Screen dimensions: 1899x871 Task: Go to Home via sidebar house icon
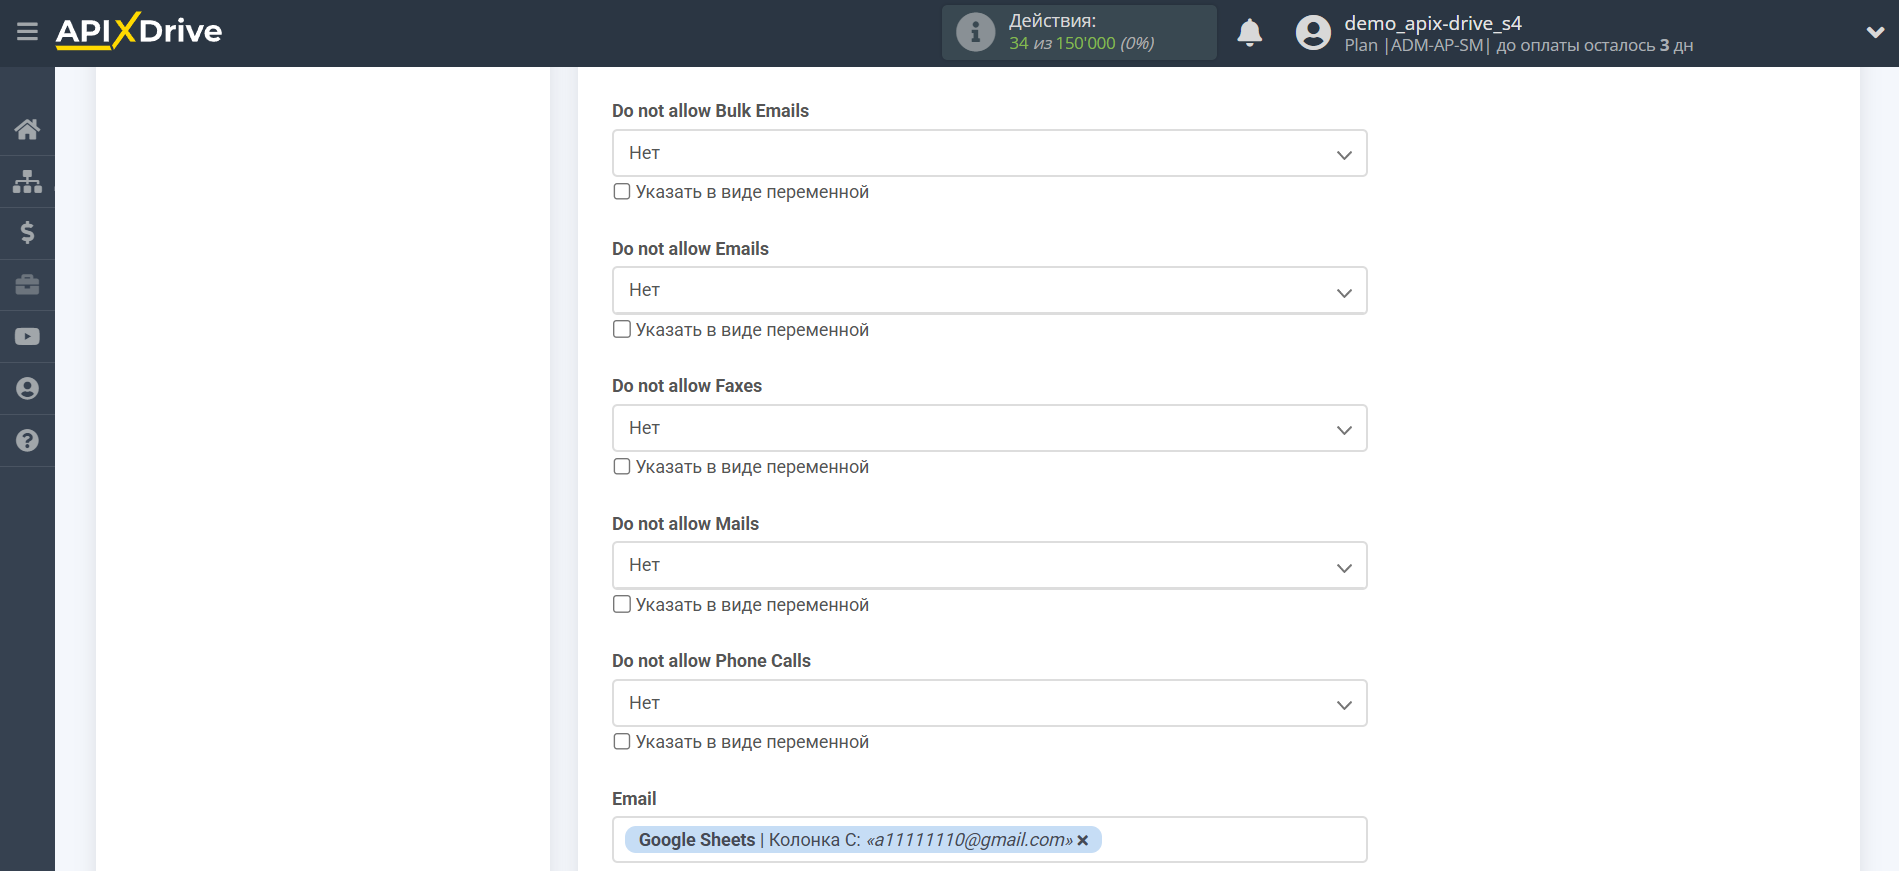[27, 129]
